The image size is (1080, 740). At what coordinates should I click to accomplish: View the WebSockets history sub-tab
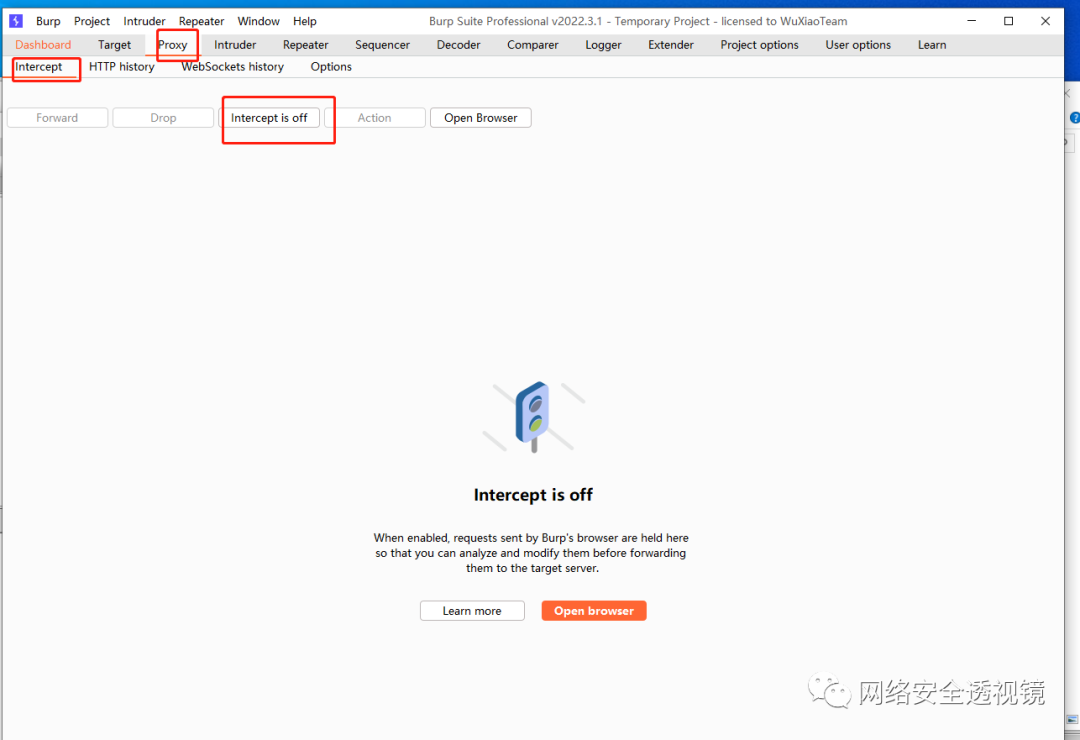pyautogui.click(x=232, y=67)
